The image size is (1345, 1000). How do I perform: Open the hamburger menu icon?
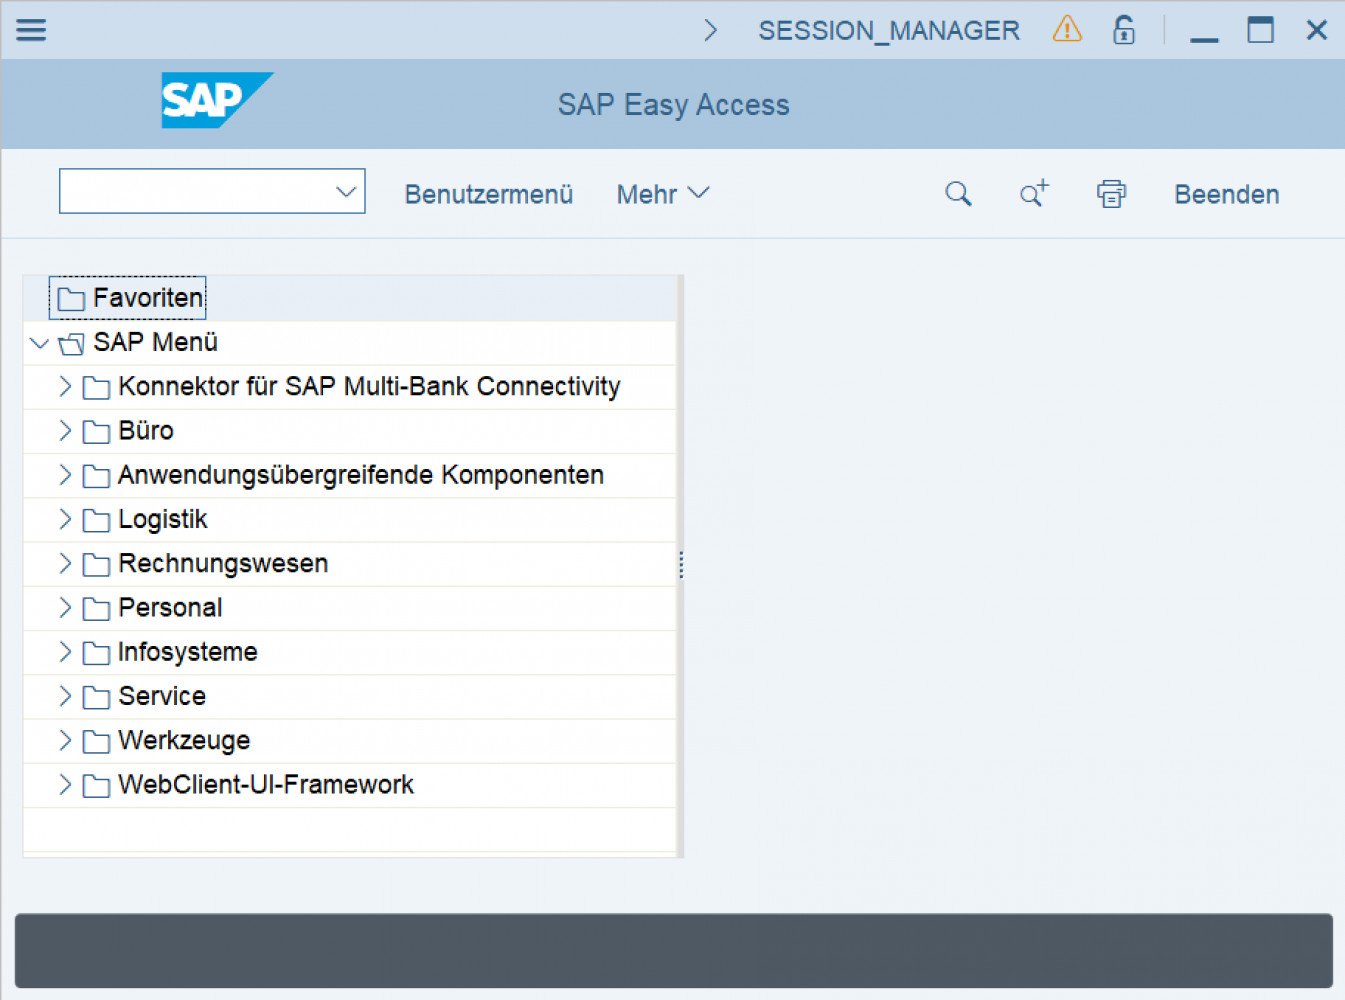click(31, 30)
